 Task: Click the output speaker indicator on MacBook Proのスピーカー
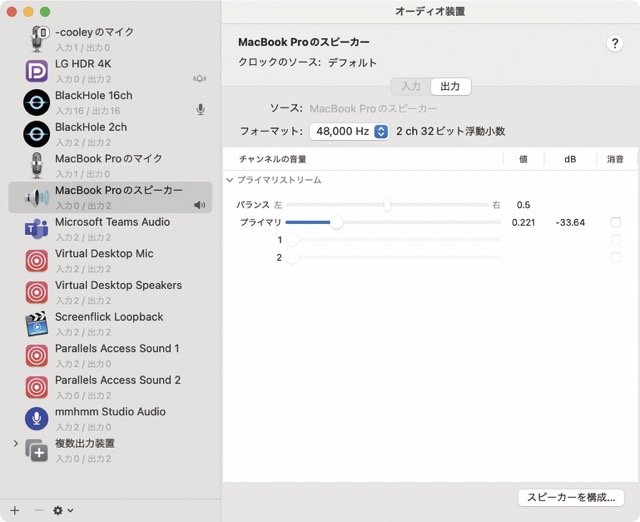tap(200, 205)
